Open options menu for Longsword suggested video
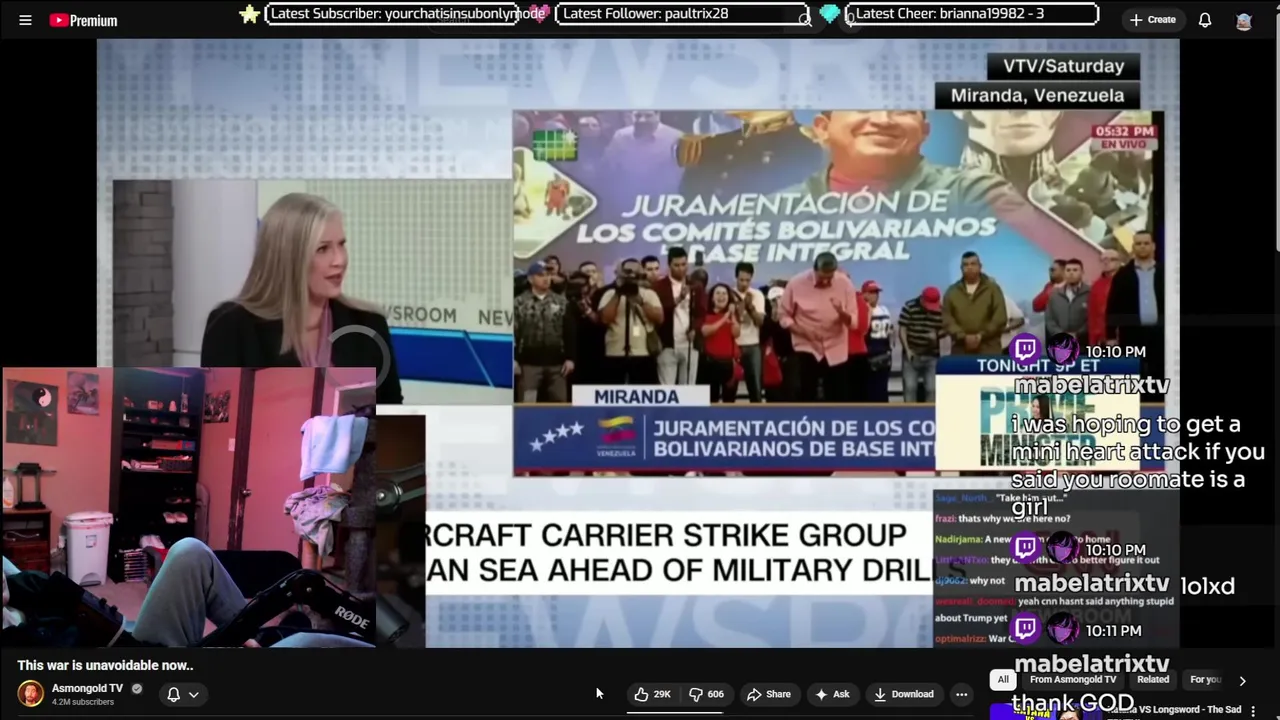The height and width of the screenshot is (720, 1280). point(1253,711)
